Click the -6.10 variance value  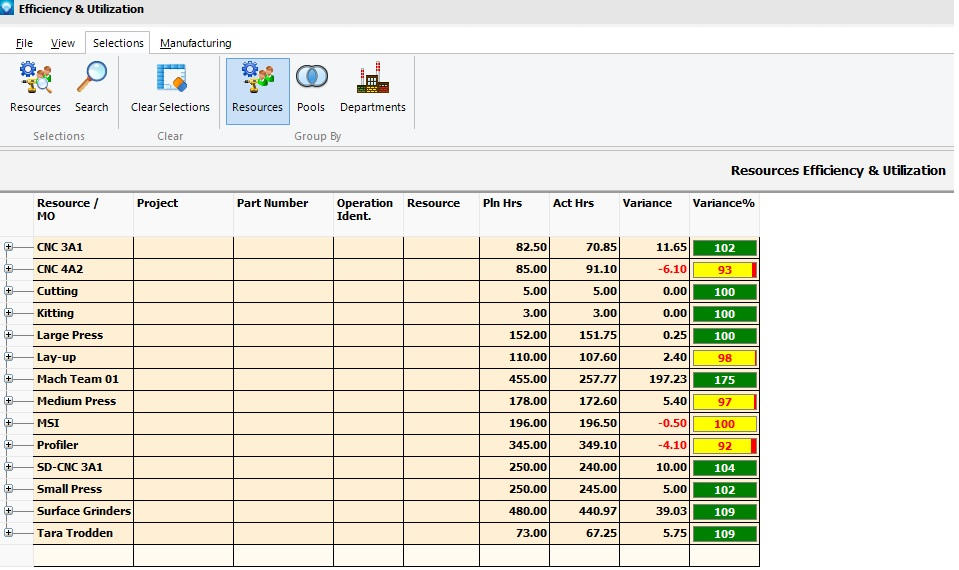tap(672, 269)
